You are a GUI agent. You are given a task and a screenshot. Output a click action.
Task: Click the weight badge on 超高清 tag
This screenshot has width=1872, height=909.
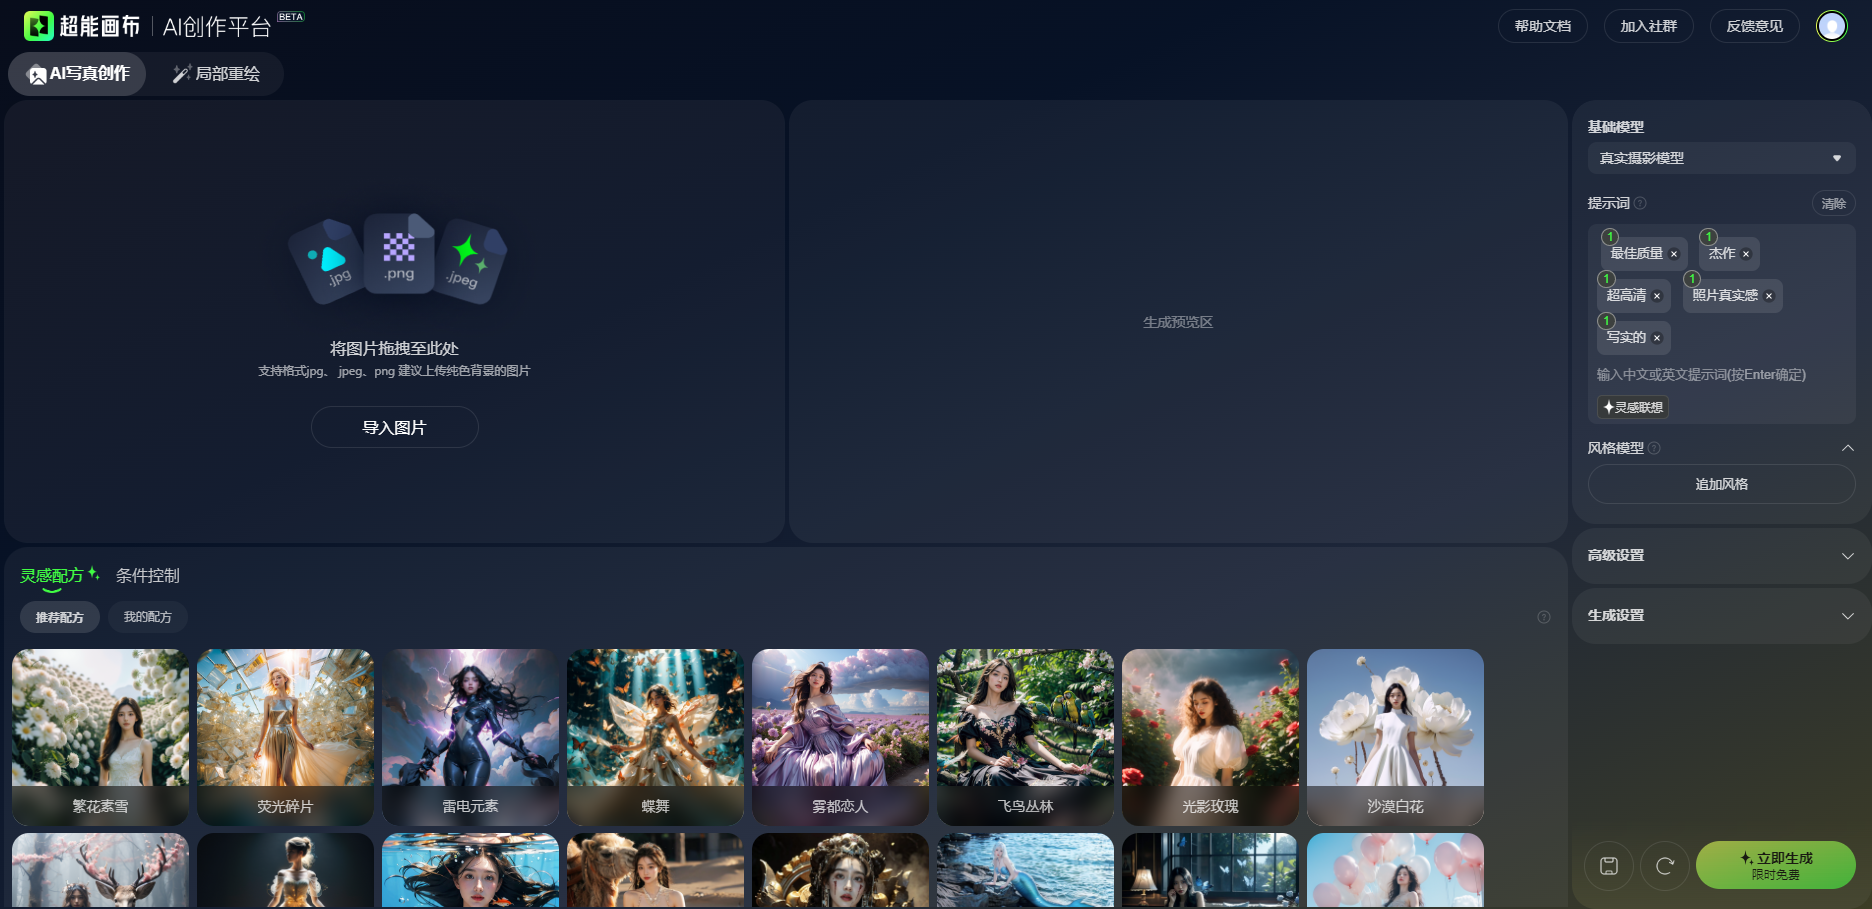coord(1607,279)
